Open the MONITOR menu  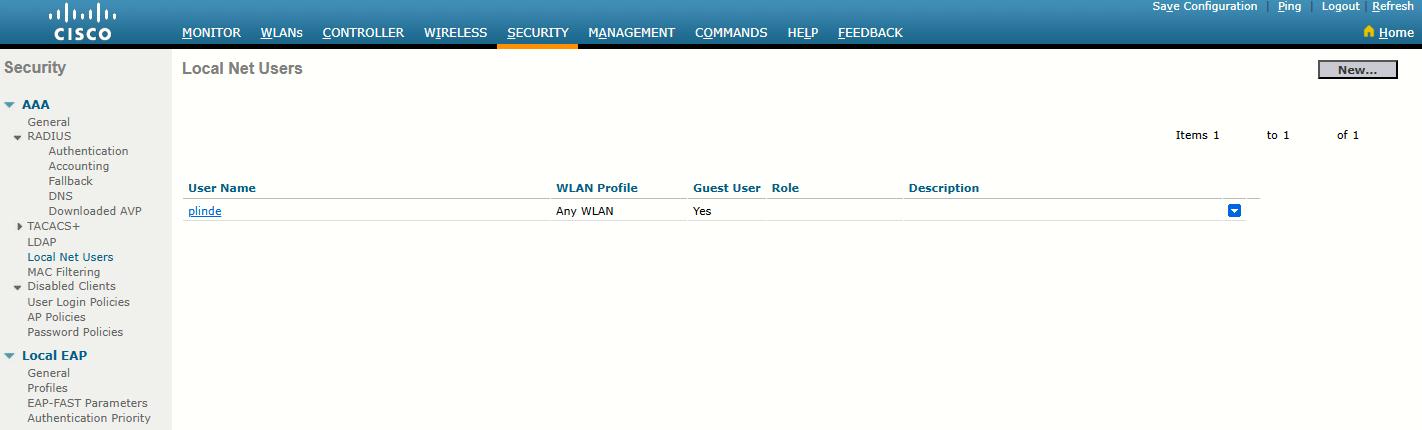coord(211,33)
